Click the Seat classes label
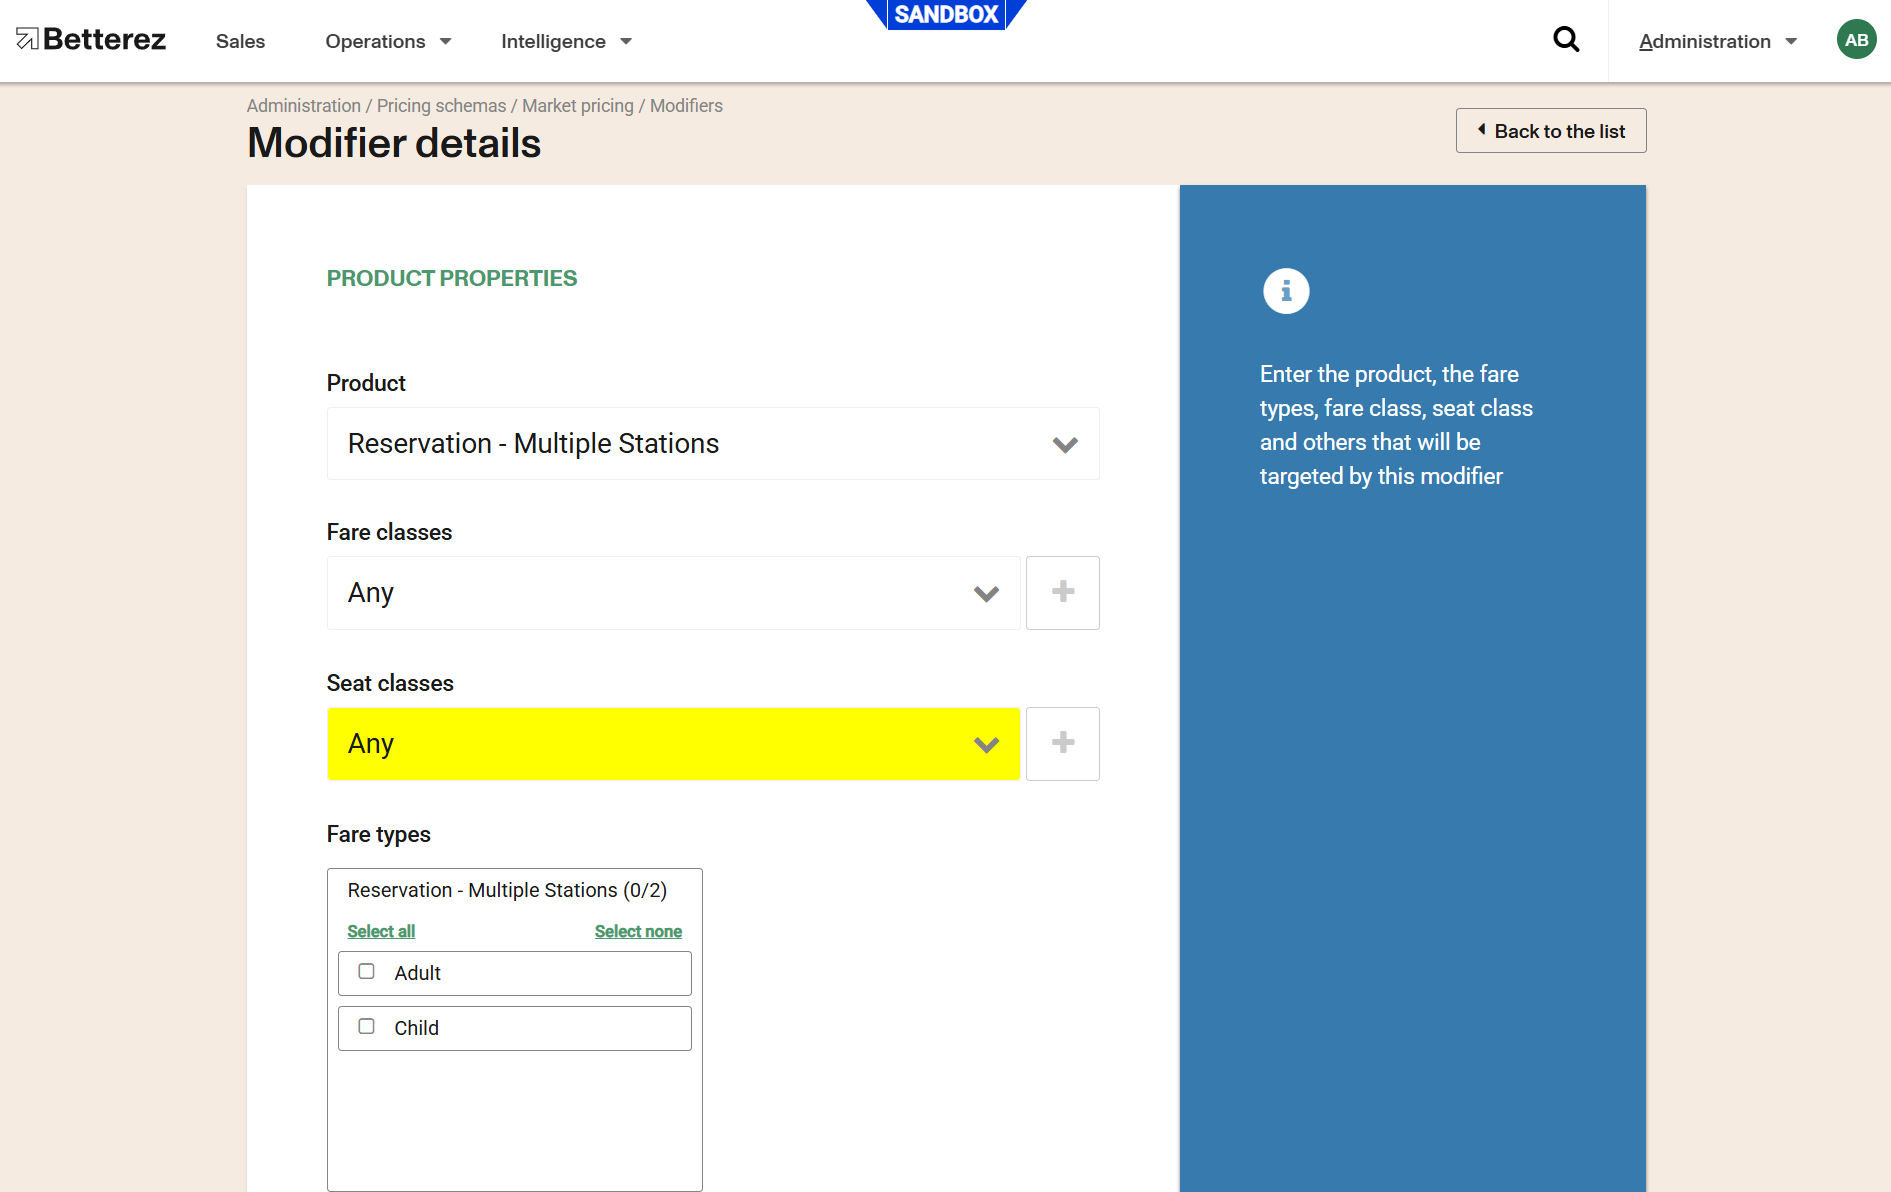Image resolution: width=1891 pixels, height=1192 pixels. point(390,683)
